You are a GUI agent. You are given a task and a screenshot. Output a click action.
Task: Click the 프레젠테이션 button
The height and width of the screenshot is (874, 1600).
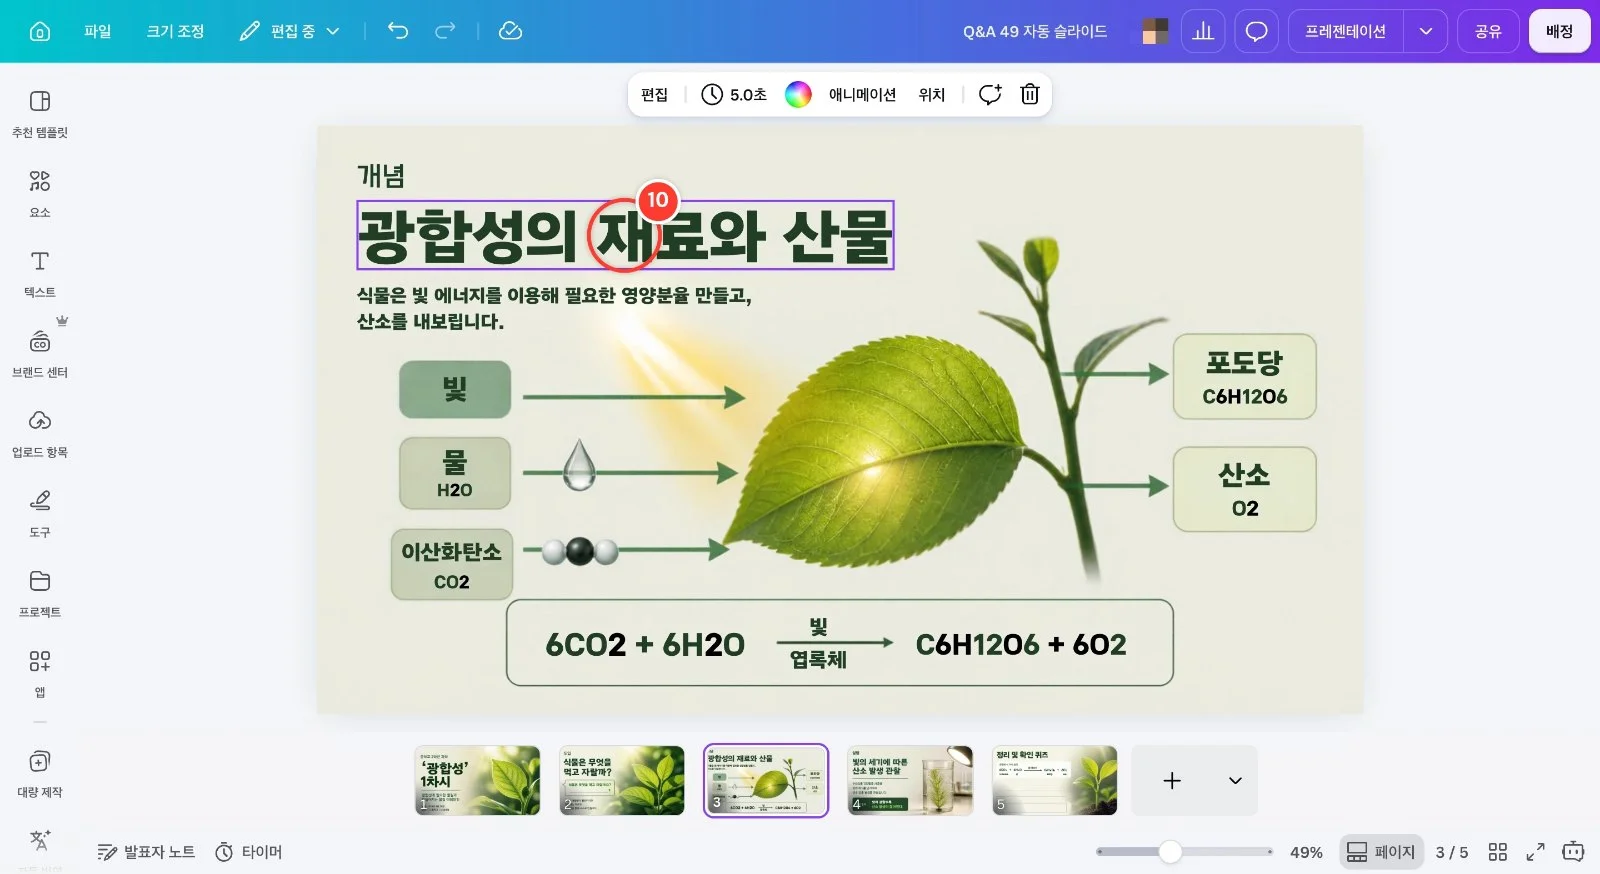pyautogui.click(x=1345, y=31)
